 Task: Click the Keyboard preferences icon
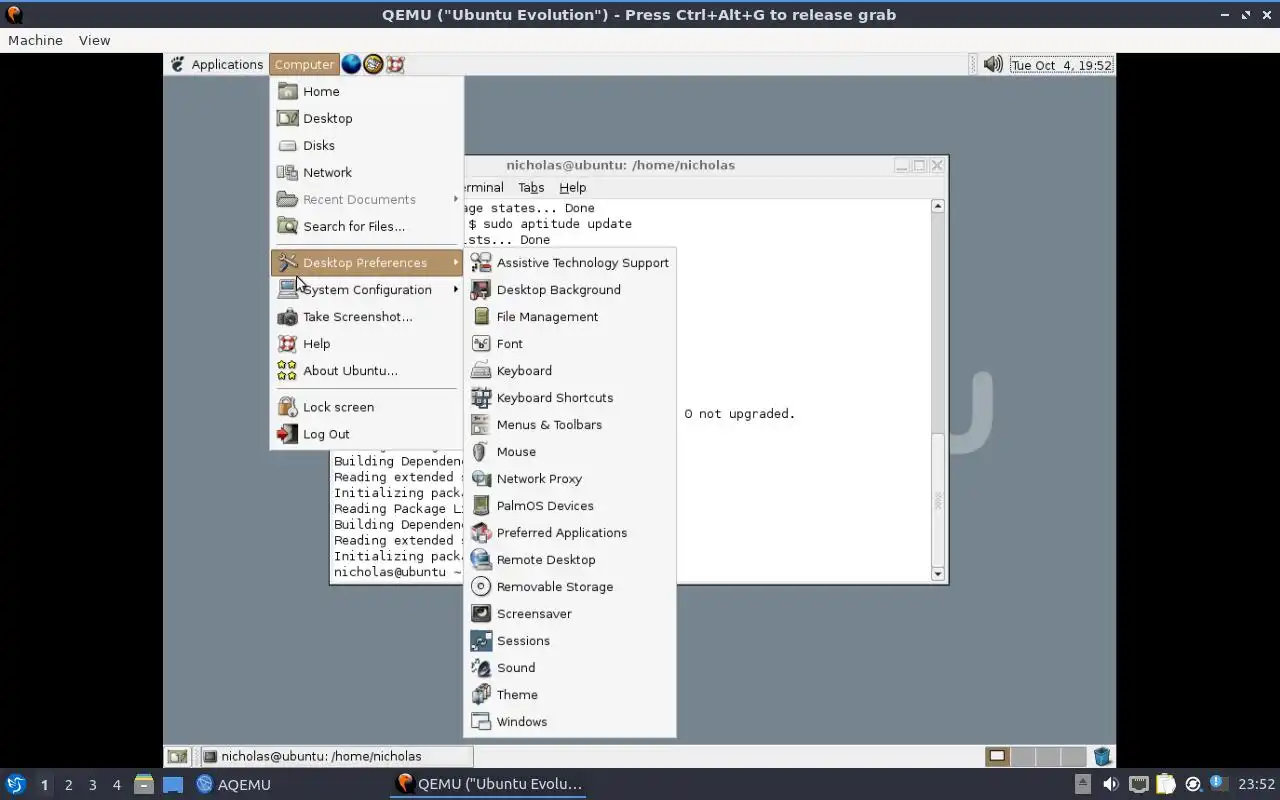pyautogui.click(x=481, y=371)
